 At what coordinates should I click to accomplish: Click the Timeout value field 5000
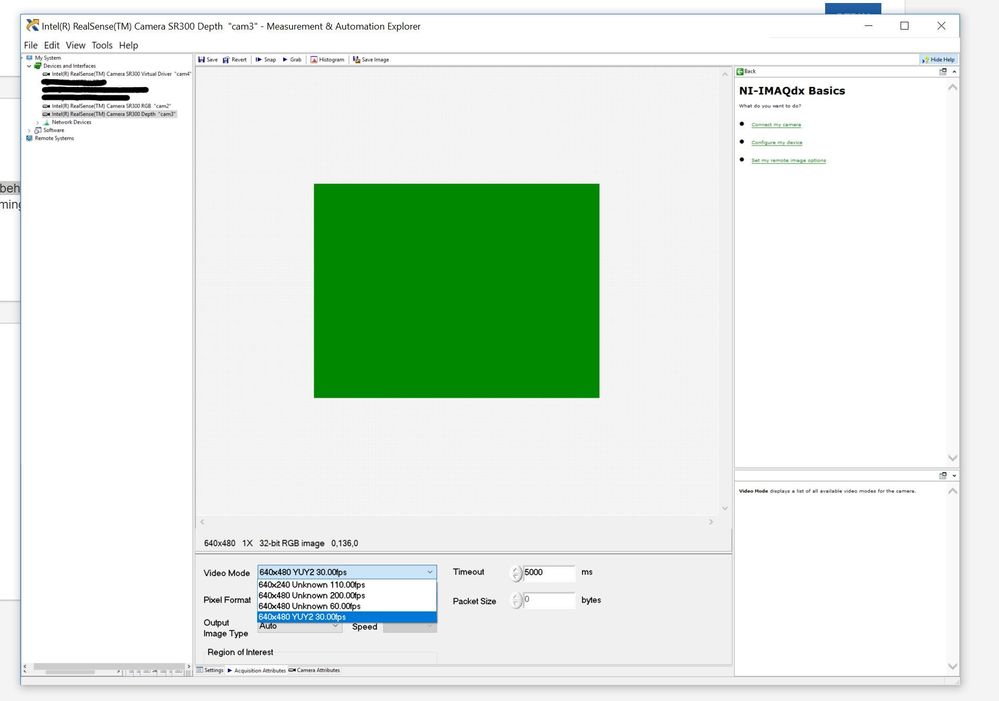tap(549, 572)
